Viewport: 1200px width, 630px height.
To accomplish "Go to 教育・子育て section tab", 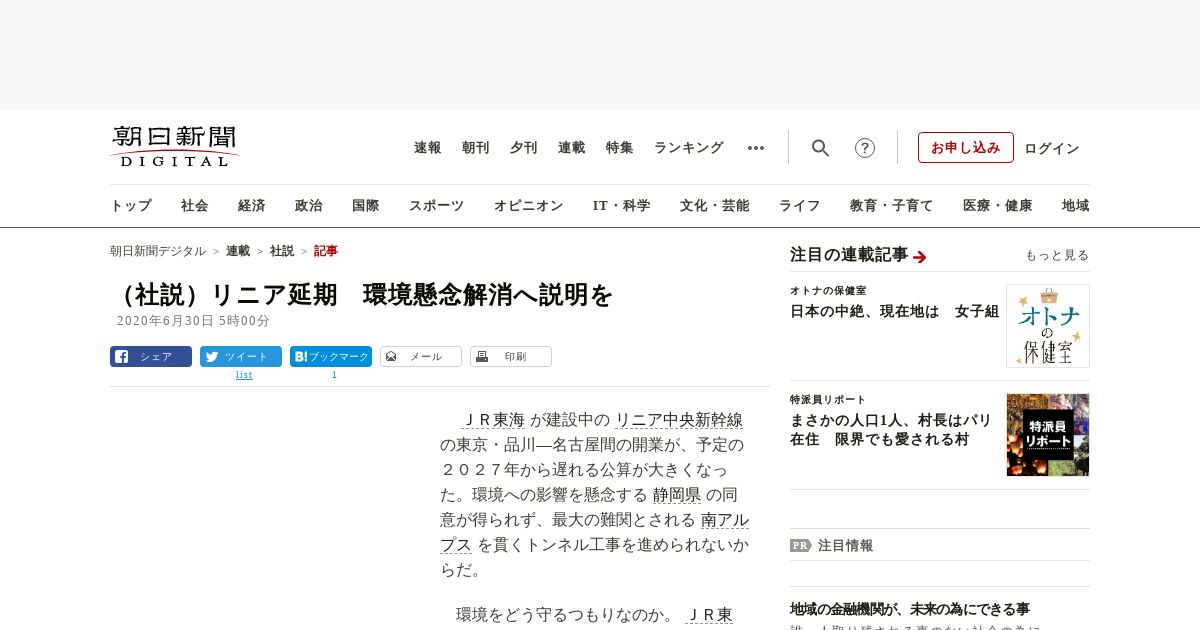I will (x=892, y=206).
